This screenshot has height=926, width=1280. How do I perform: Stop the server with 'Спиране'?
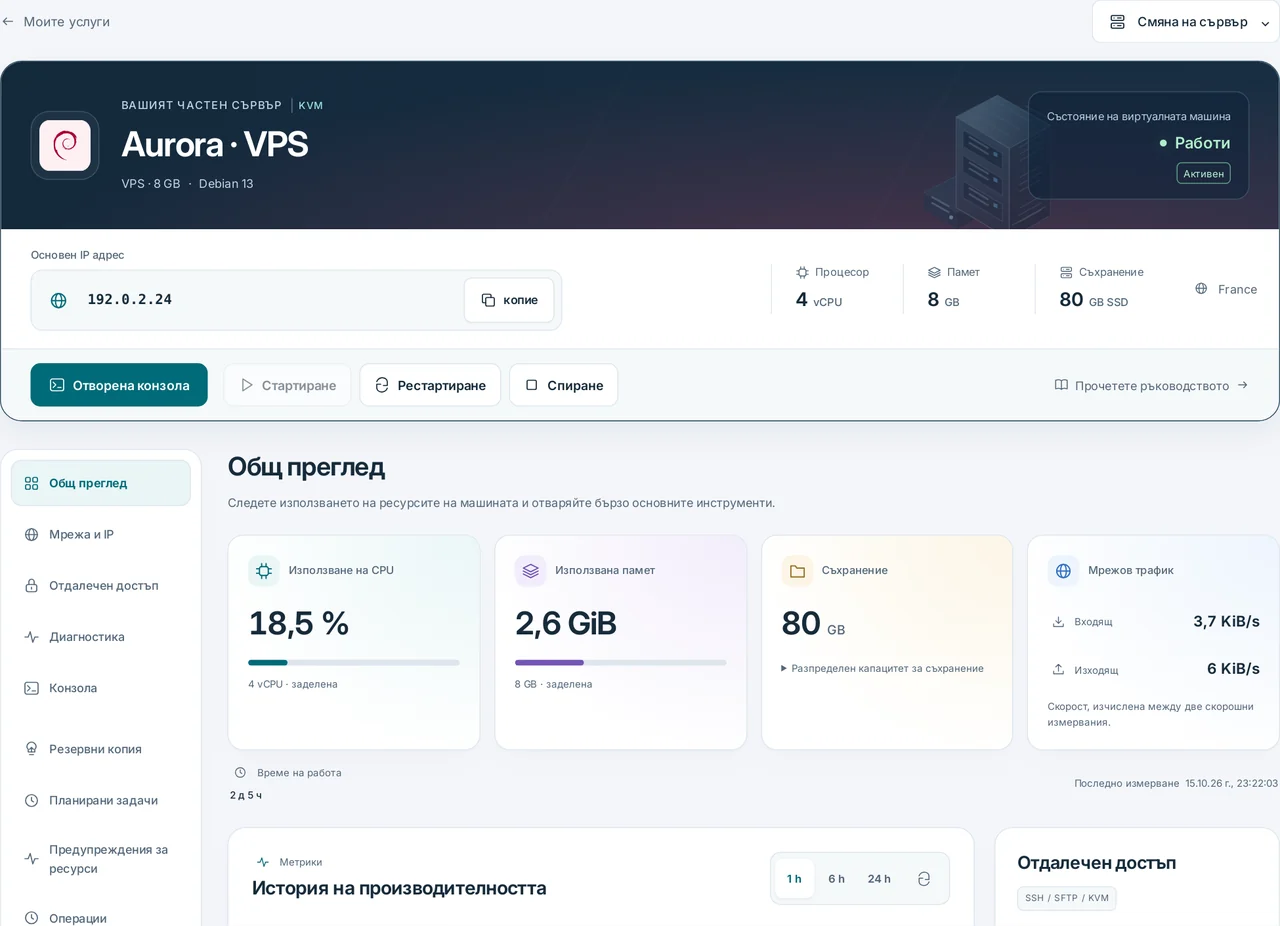[x=563, y=385]
